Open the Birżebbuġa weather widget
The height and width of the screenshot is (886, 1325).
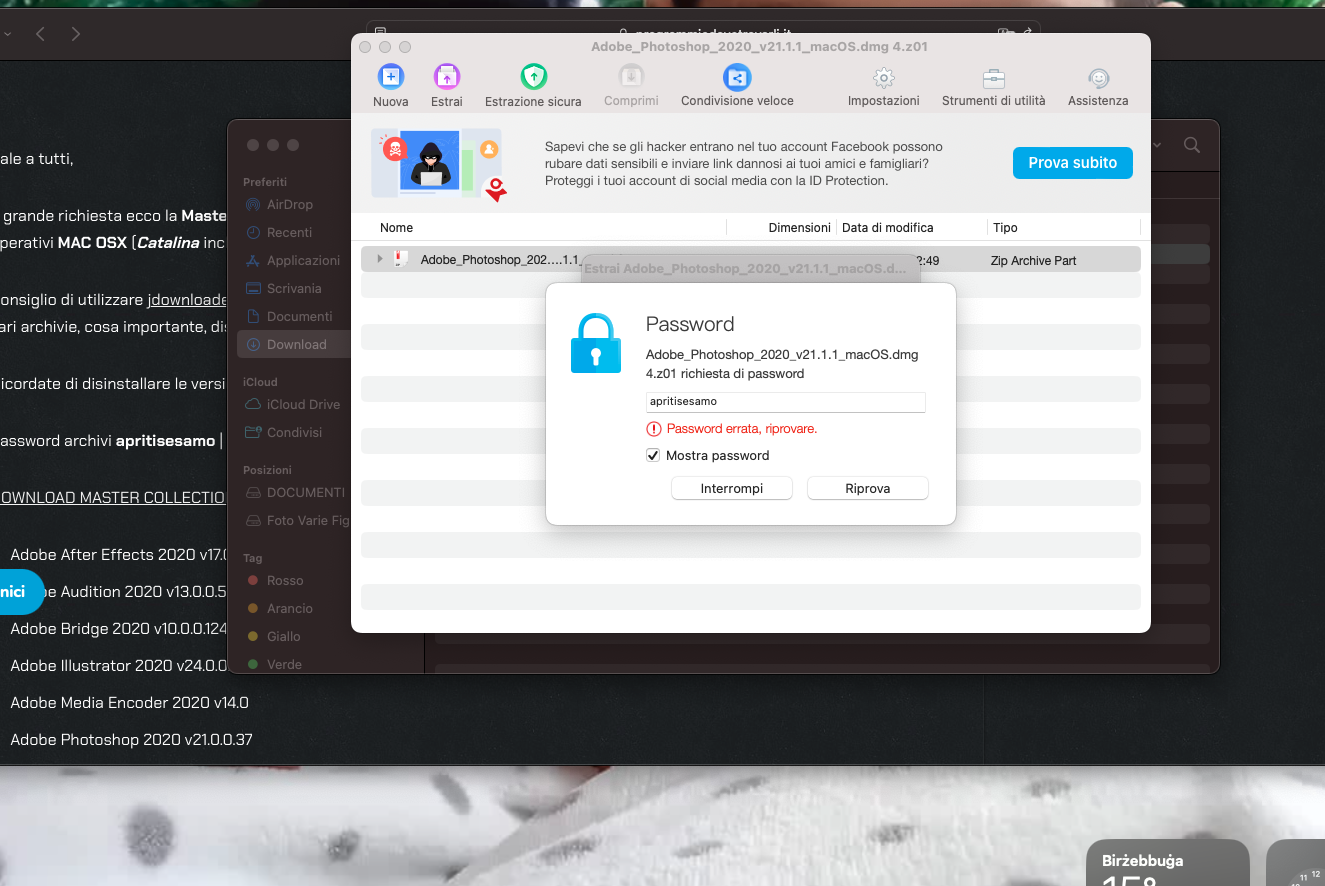[1167, 862]
